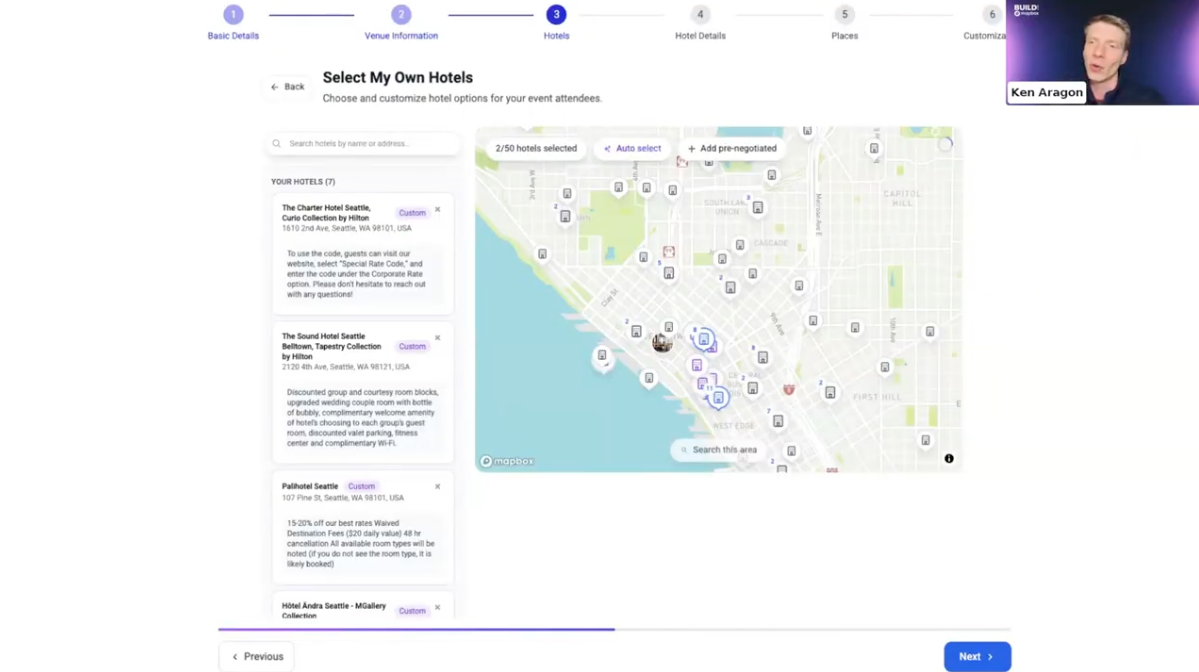Click Custom tag on Palihotel Seattle
Viewport: 1199px width, 672px height.
coord(362,486)
